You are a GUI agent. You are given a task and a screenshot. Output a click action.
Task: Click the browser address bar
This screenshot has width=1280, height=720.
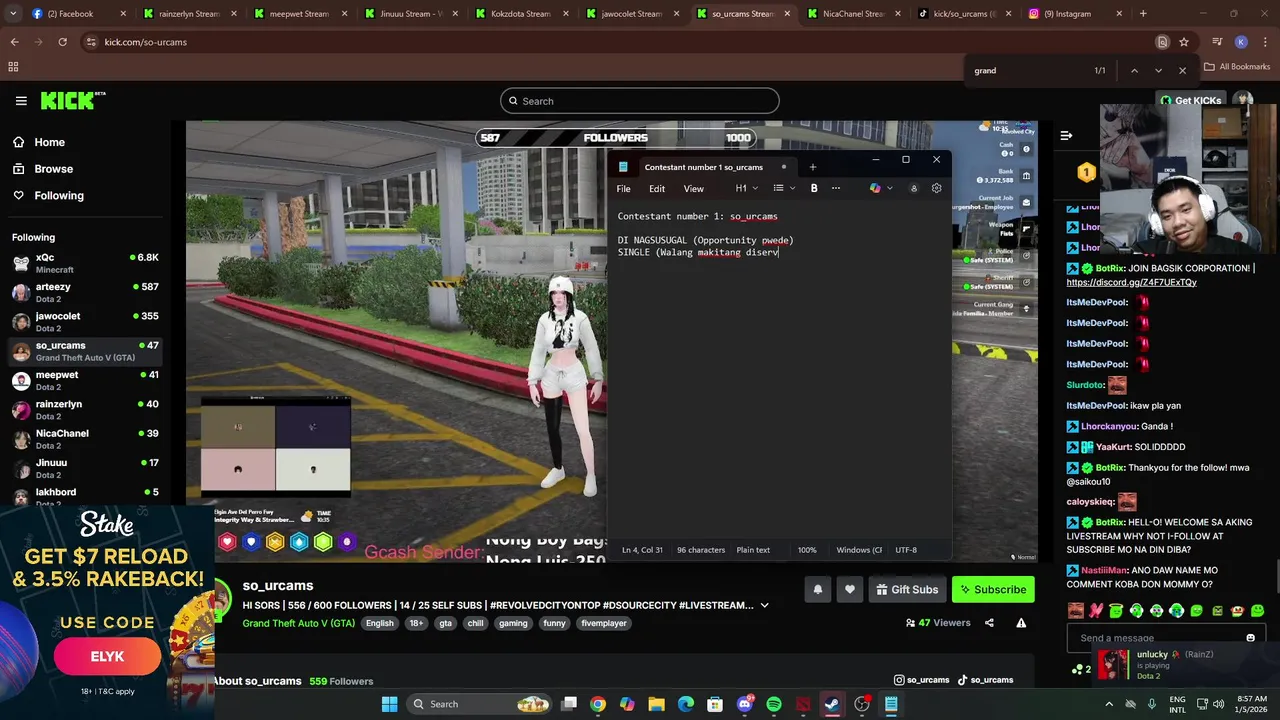pyautogui.click(x=620, y=42)
